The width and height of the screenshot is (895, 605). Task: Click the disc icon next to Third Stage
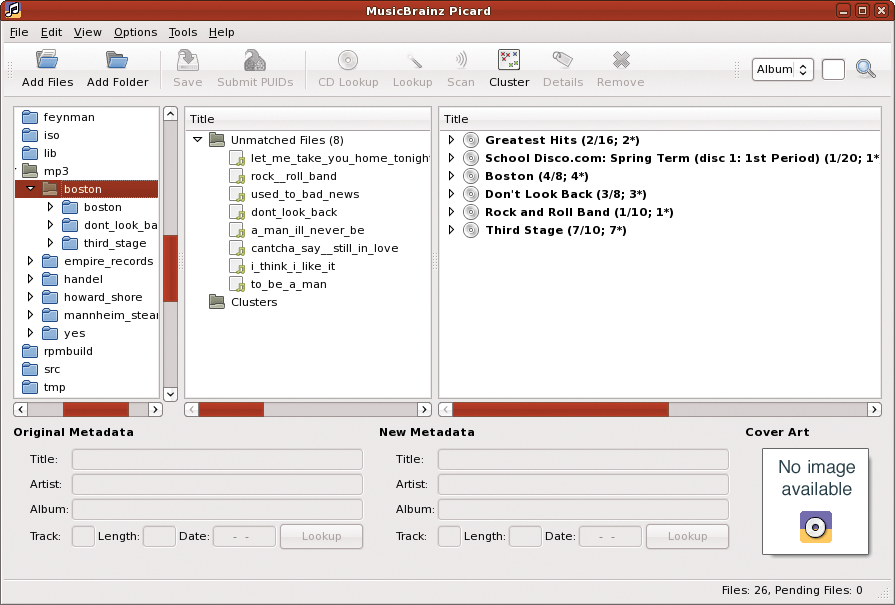coord(471,230)
